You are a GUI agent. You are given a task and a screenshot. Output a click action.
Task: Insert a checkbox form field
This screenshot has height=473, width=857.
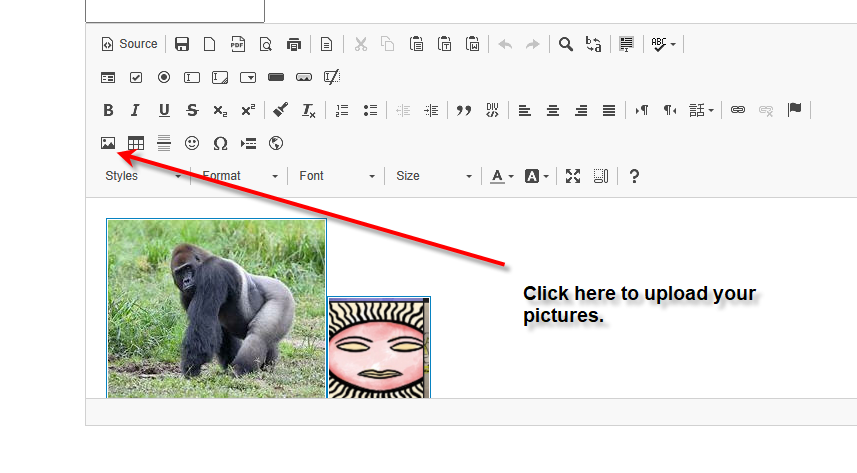tap(136, 77)
